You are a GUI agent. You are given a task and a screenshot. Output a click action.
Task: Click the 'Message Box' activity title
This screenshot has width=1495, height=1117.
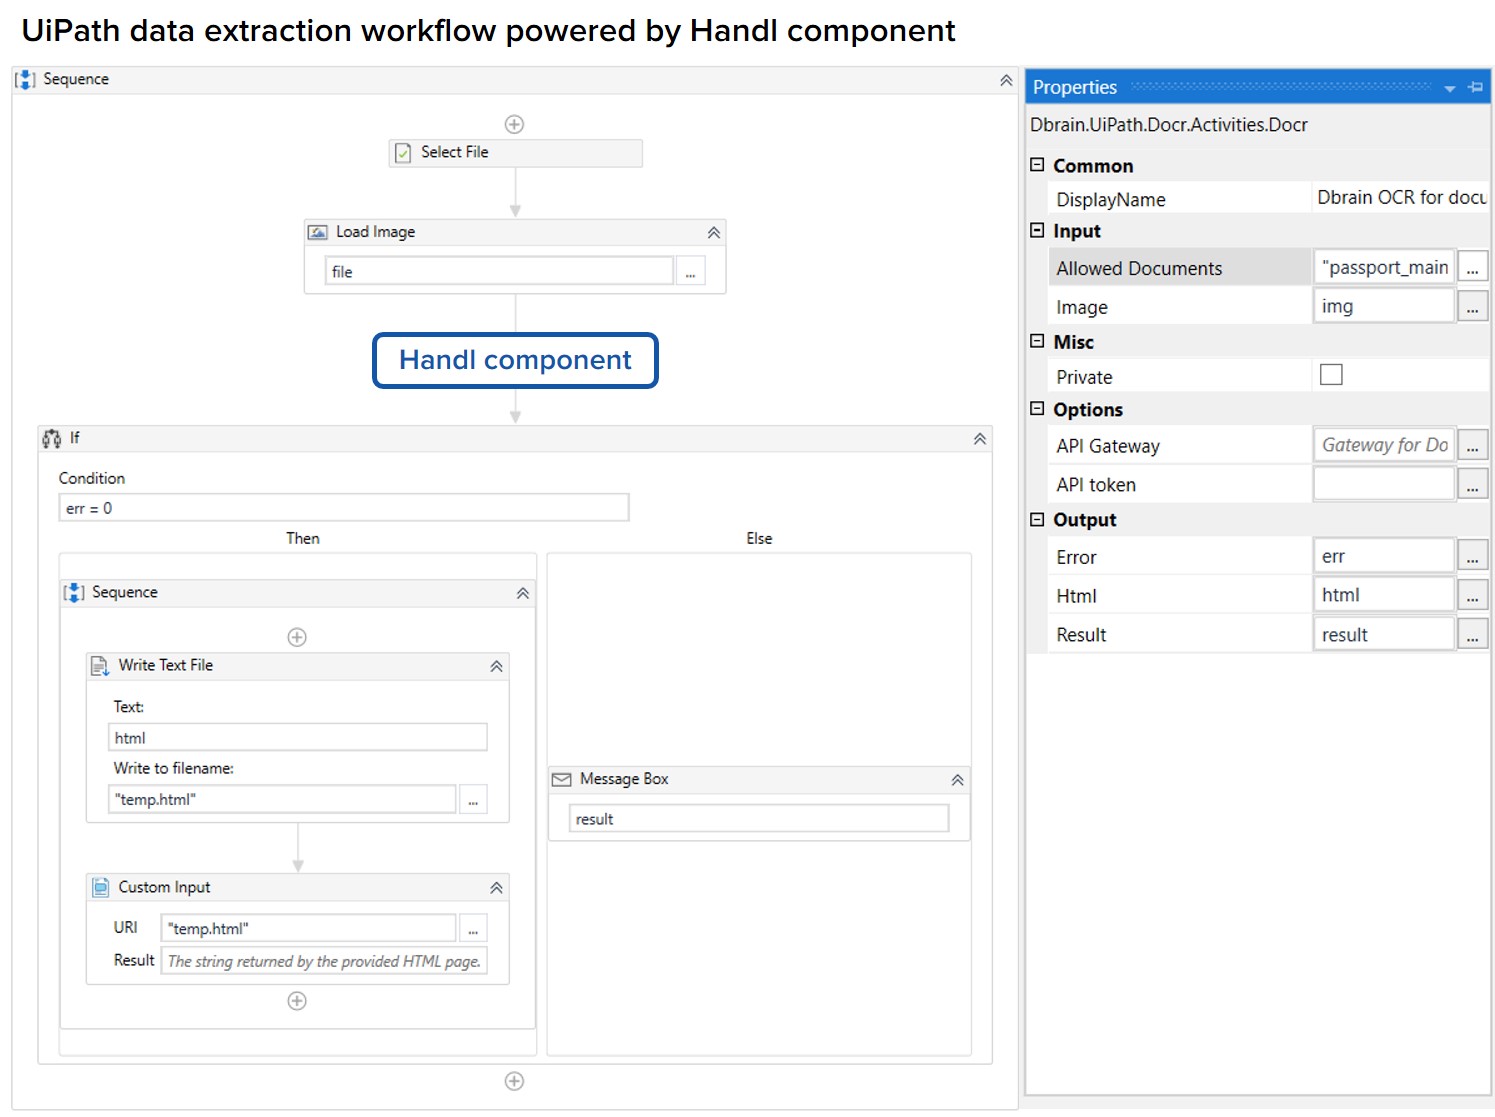624,779
